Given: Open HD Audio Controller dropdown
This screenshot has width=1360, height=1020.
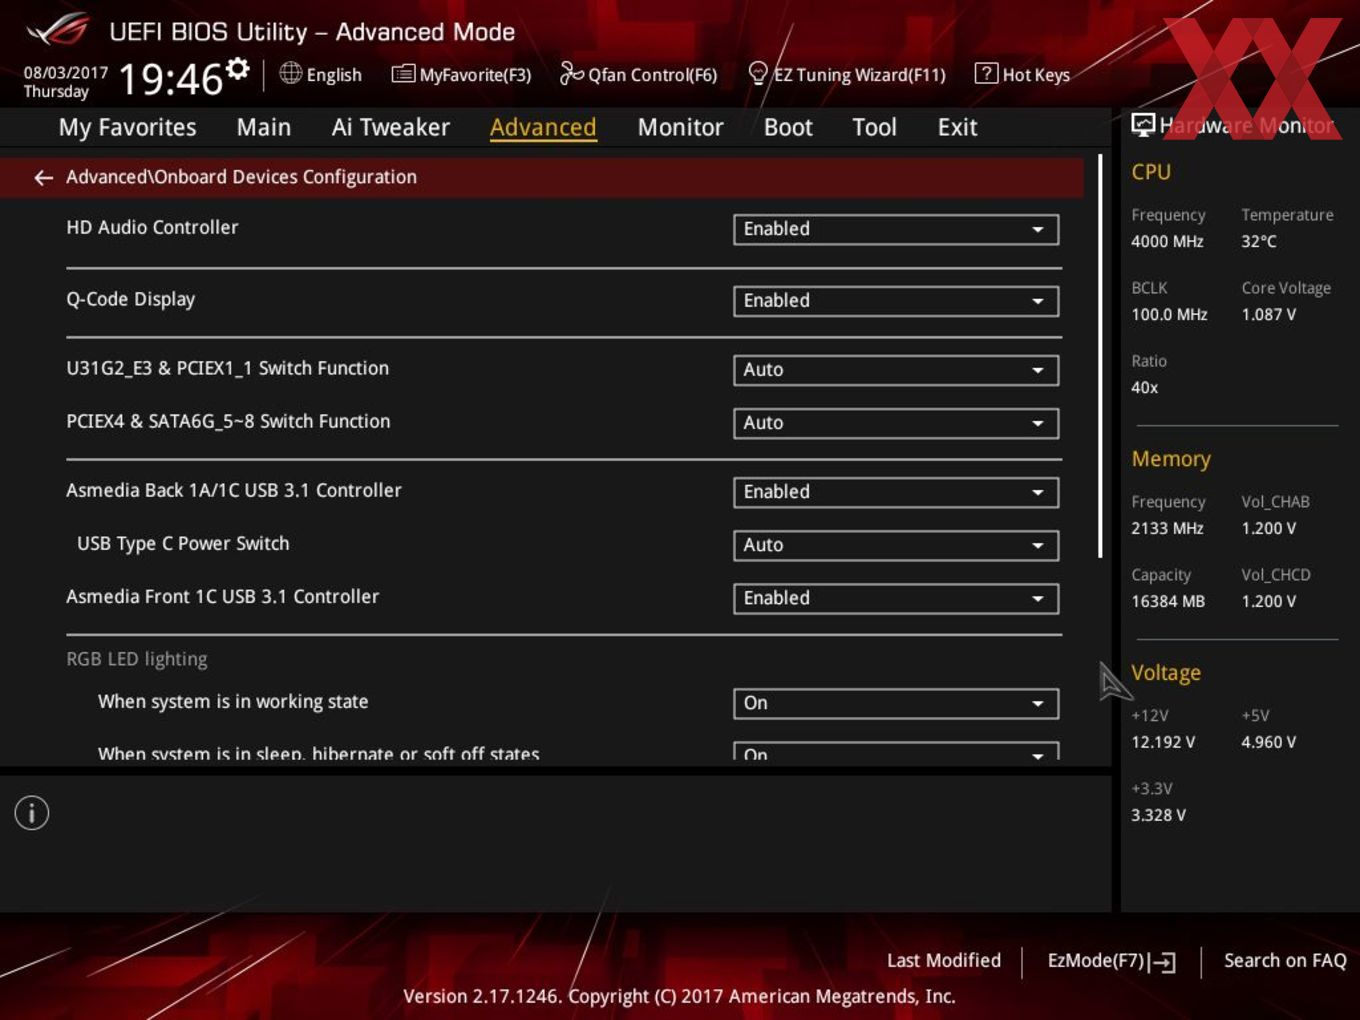Looking at the screenshot, I should [x=896, y=229].
